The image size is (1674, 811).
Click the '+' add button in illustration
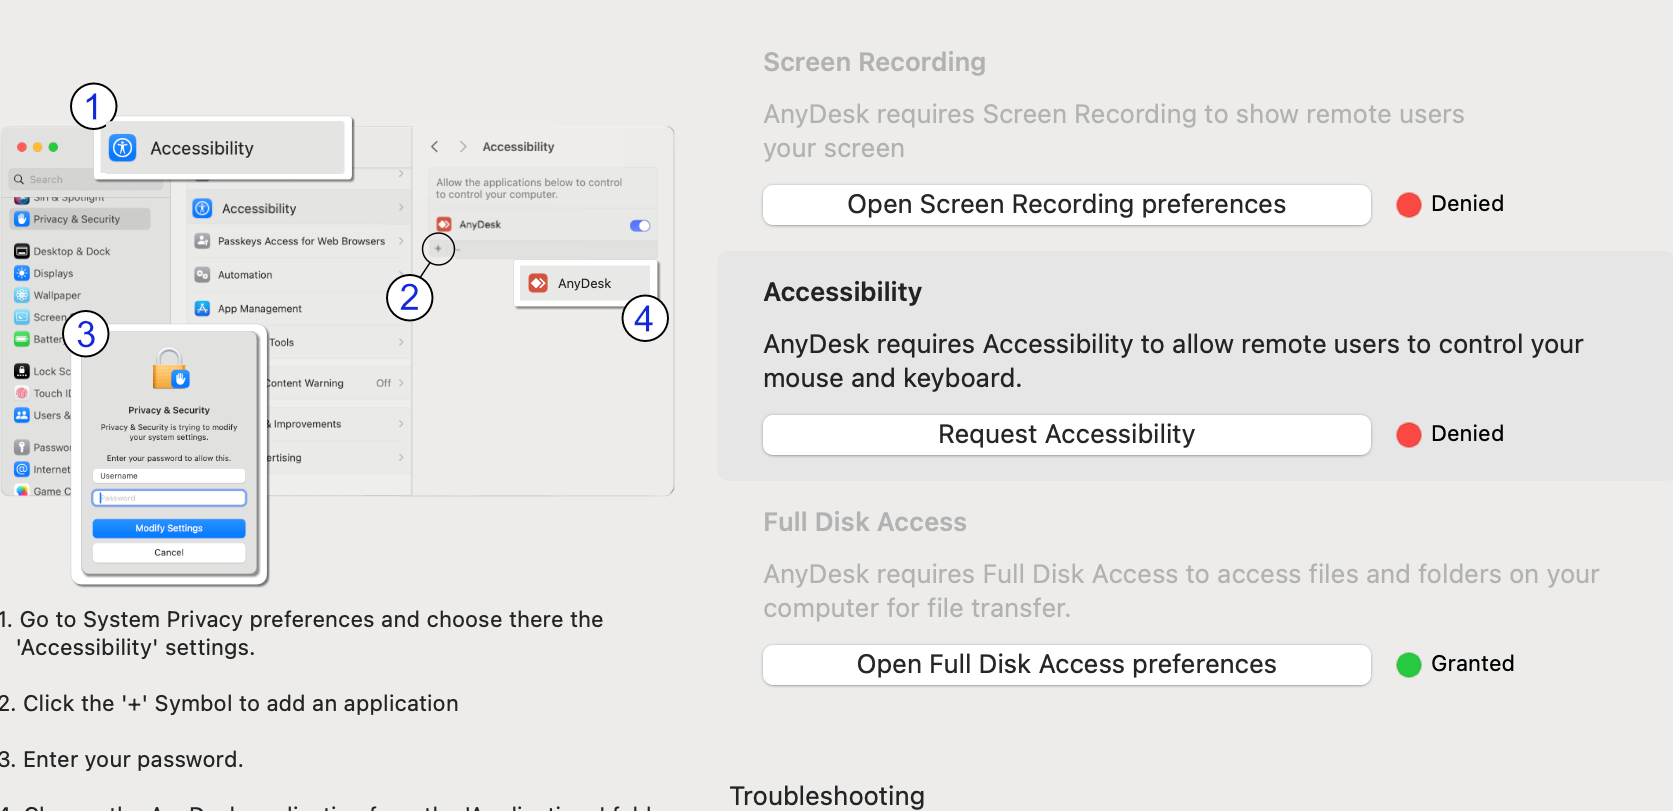tap(438, 248)
